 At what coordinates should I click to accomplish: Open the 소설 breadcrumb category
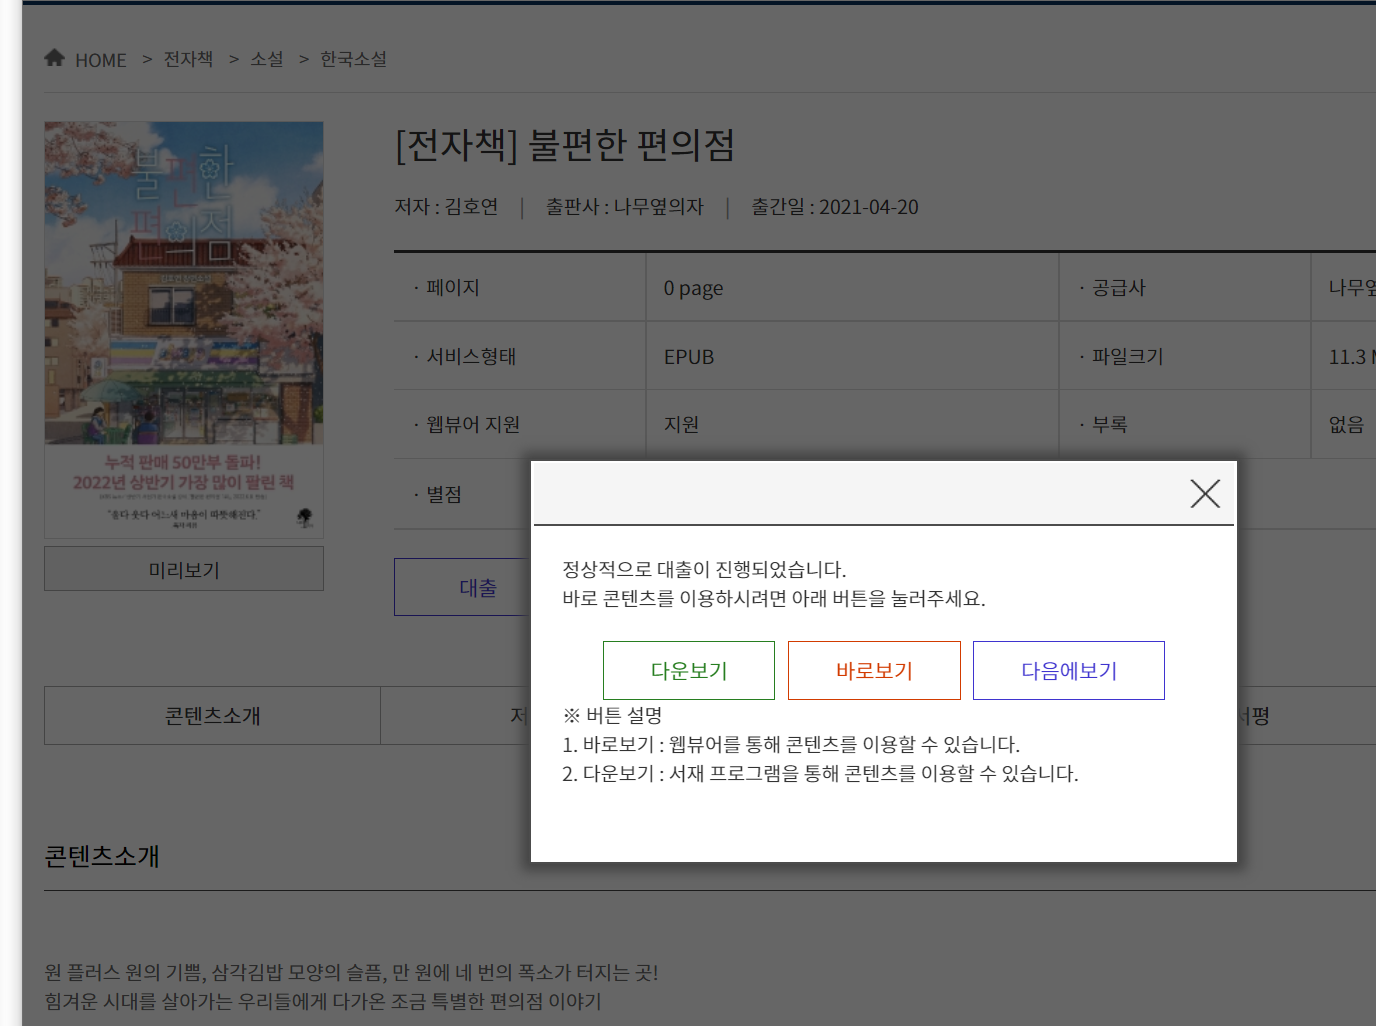coord(267,59)
